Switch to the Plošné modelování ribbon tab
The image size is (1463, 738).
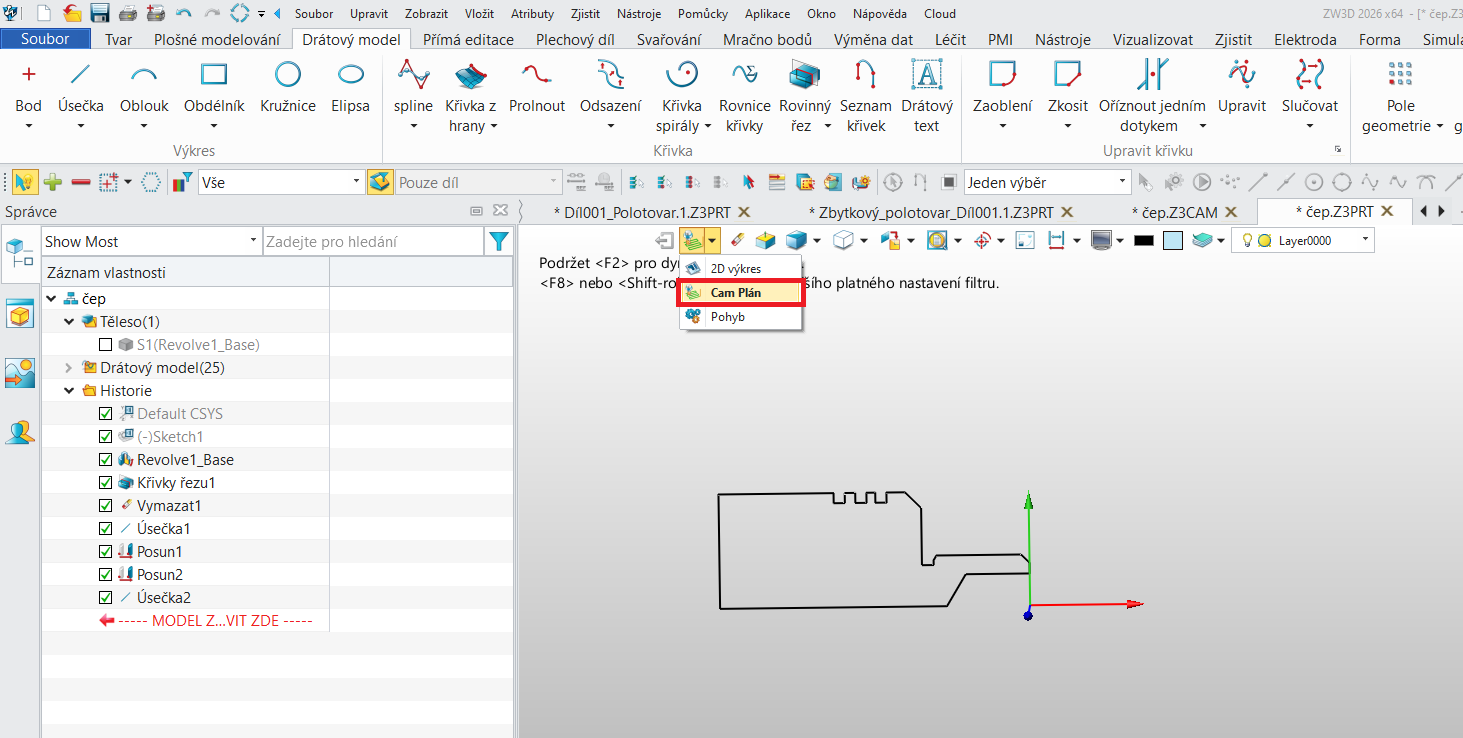[x=217, y=40]
